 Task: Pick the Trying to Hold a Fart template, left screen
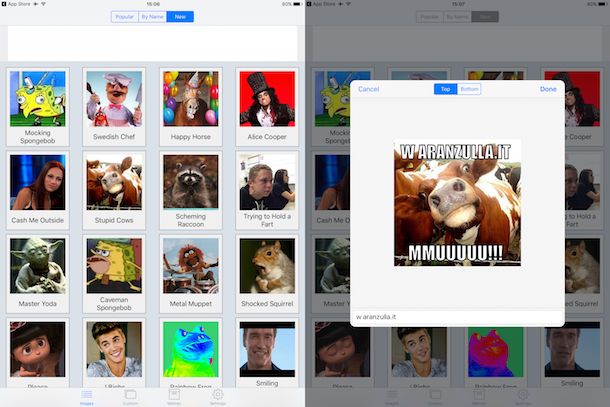[267, 190]
